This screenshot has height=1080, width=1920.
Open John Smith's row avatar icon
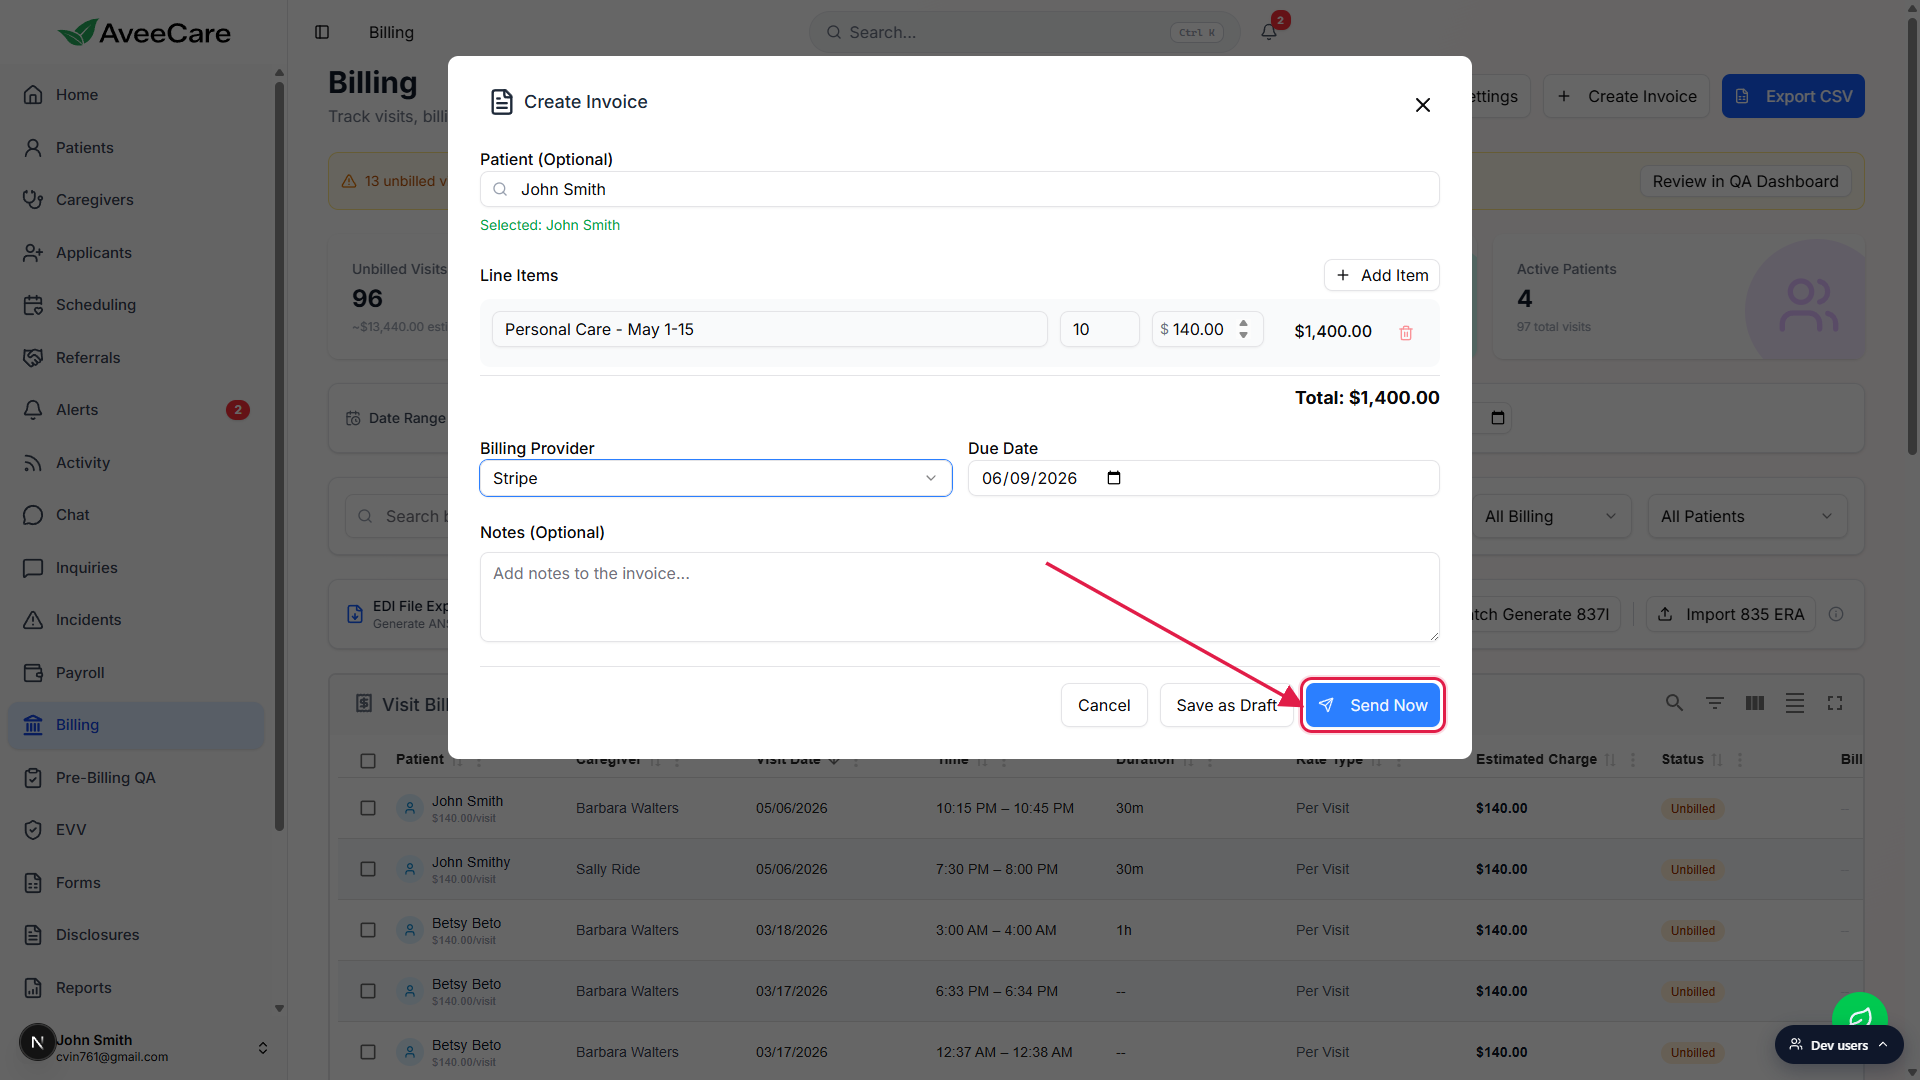coord(409,808)
